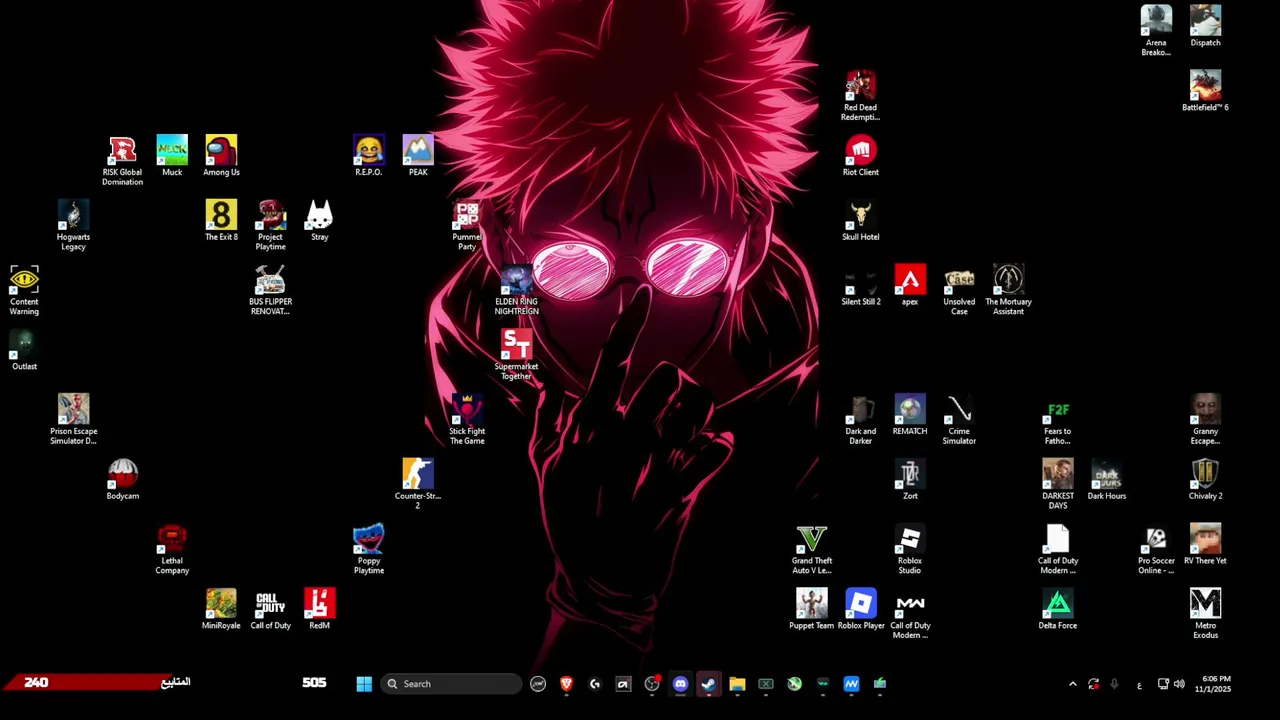
Task: Select the Battlefield 6 icon
Action: click(x=1205, y=91)
